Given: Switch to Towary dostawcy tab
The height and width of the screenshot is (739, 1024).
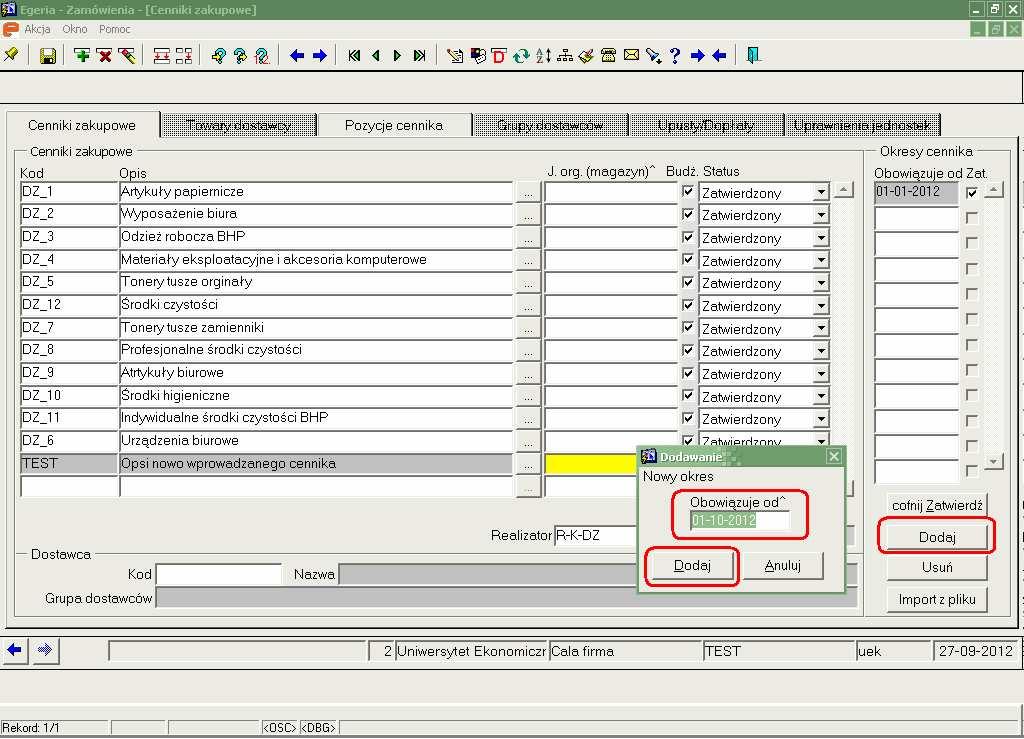Looking at the screenshot, I should pos(238,125).
